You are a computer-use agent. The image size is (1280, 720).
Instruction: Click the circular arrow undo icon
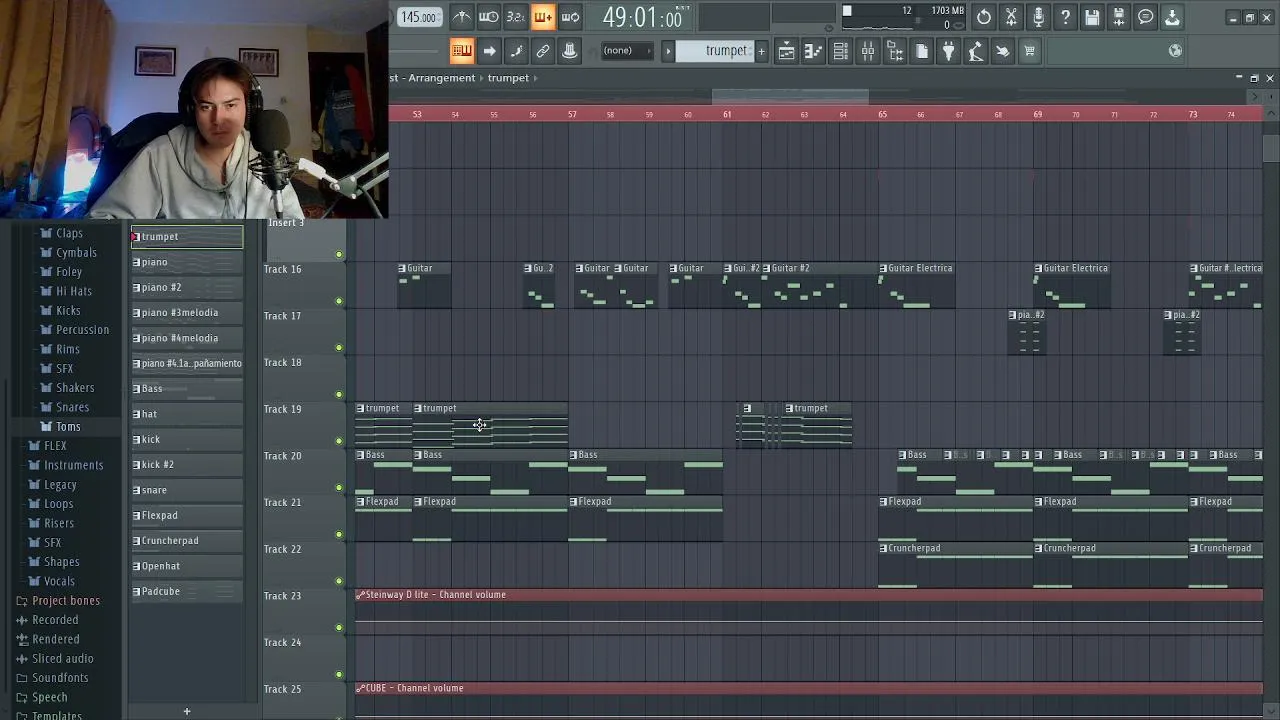click(x=984, y=17)
